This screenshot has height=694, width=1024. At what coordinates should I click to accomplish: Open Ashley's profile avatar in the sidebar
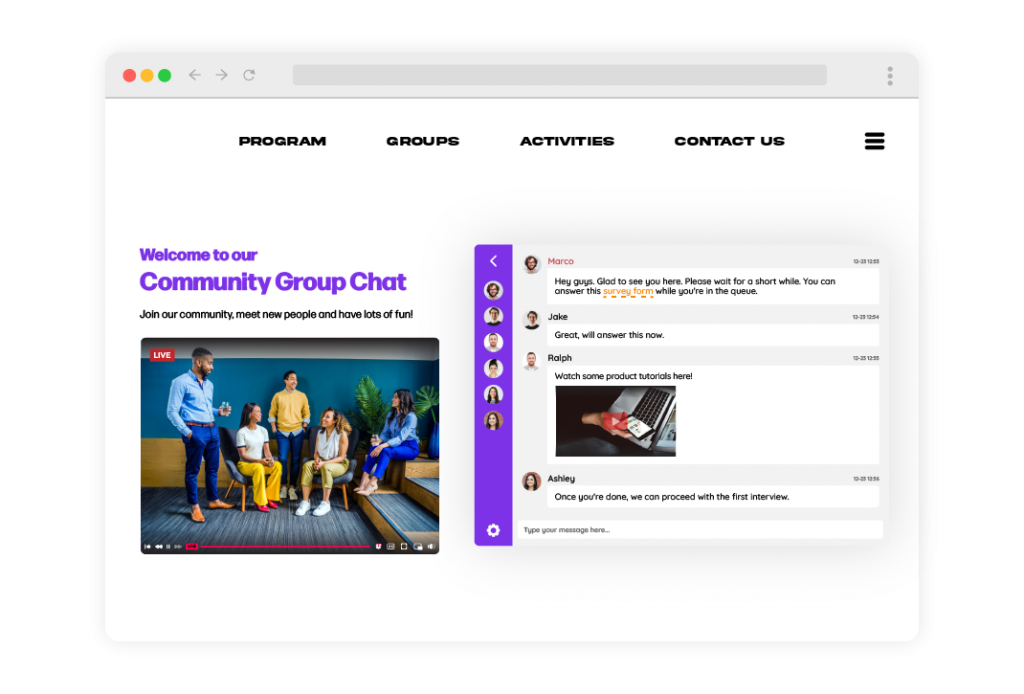tap(493, 419)
